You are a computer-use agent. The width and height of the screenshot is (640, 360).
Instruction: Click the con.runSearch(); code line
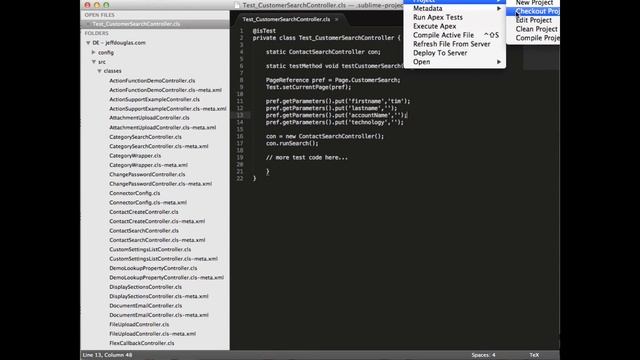[292, 144]
